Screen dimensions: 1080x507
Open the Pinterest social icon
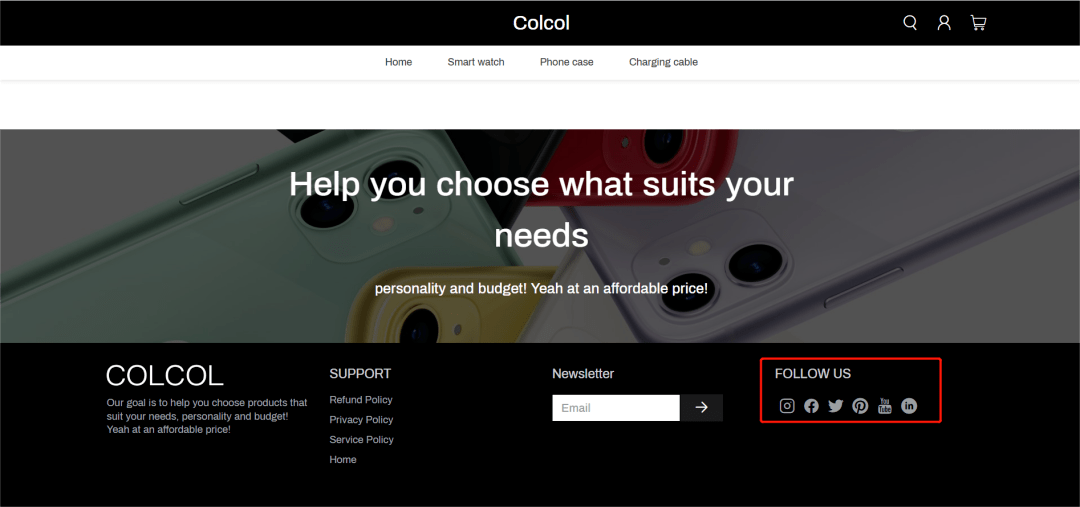[x=860, y=406]
